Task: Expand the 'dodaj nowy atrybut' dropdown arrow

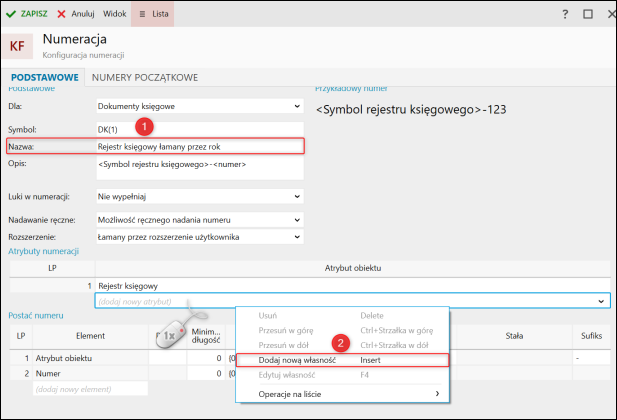Action: pos(601,301)
